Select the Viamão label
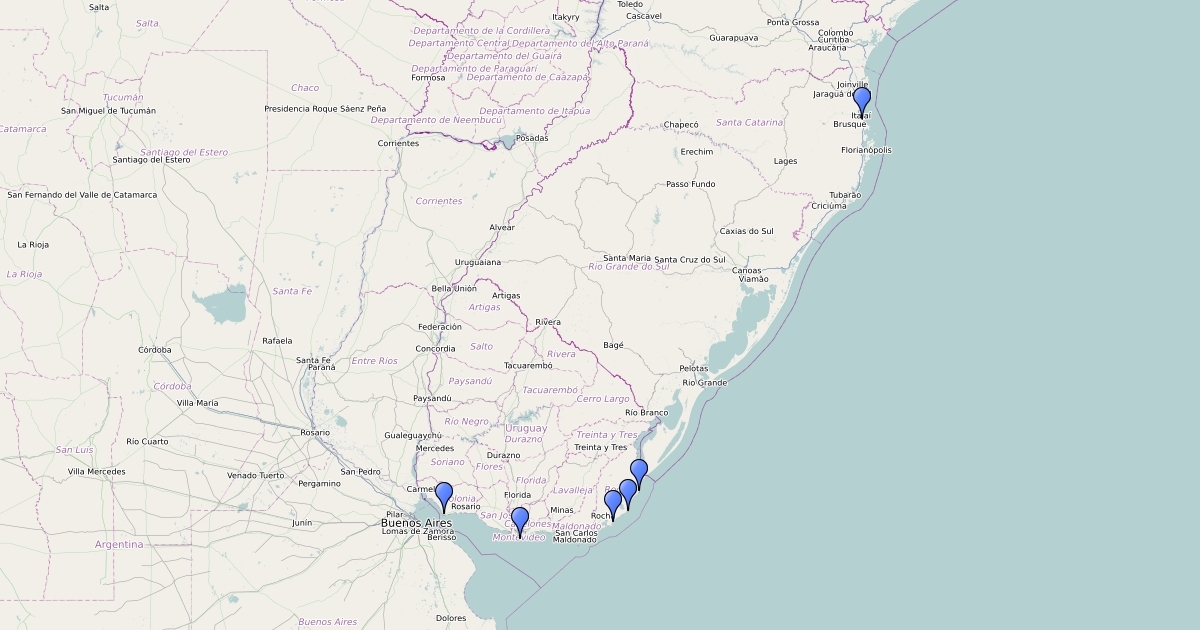This screenshot has width=1200, height=630. point(753,279)
